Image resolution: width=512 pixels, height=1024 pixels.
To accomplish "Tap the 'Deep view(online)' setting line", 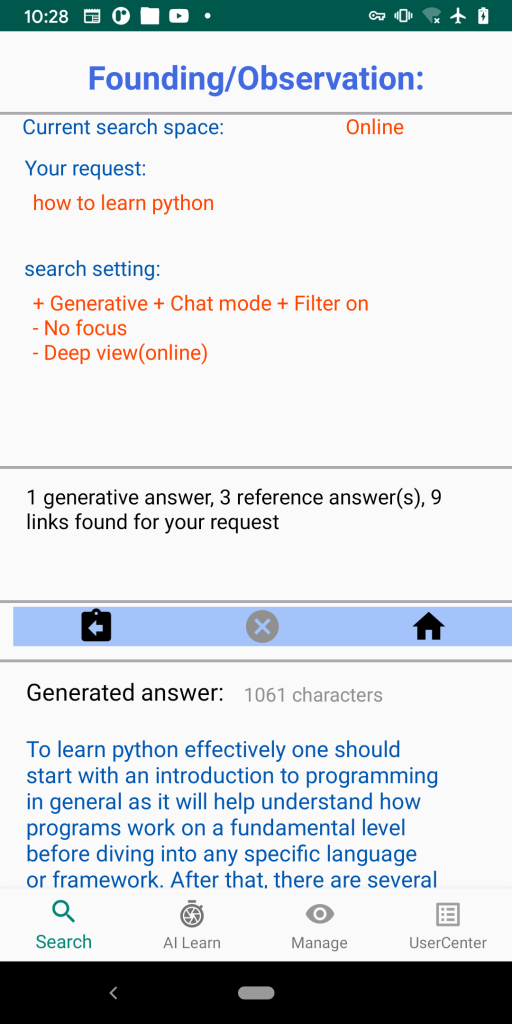I will click(120, 353).
